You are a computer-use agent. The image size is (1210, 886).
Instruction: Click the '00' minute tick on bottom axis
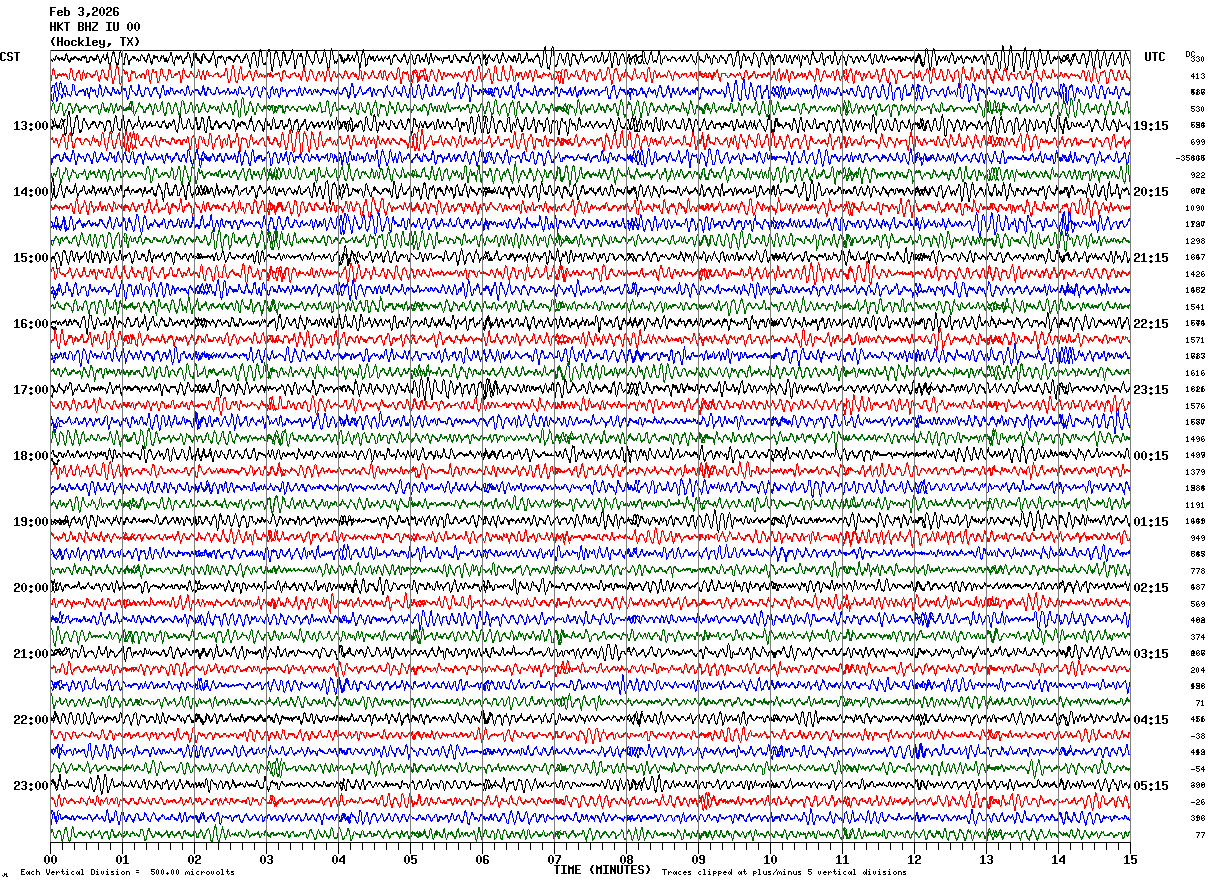50,859
